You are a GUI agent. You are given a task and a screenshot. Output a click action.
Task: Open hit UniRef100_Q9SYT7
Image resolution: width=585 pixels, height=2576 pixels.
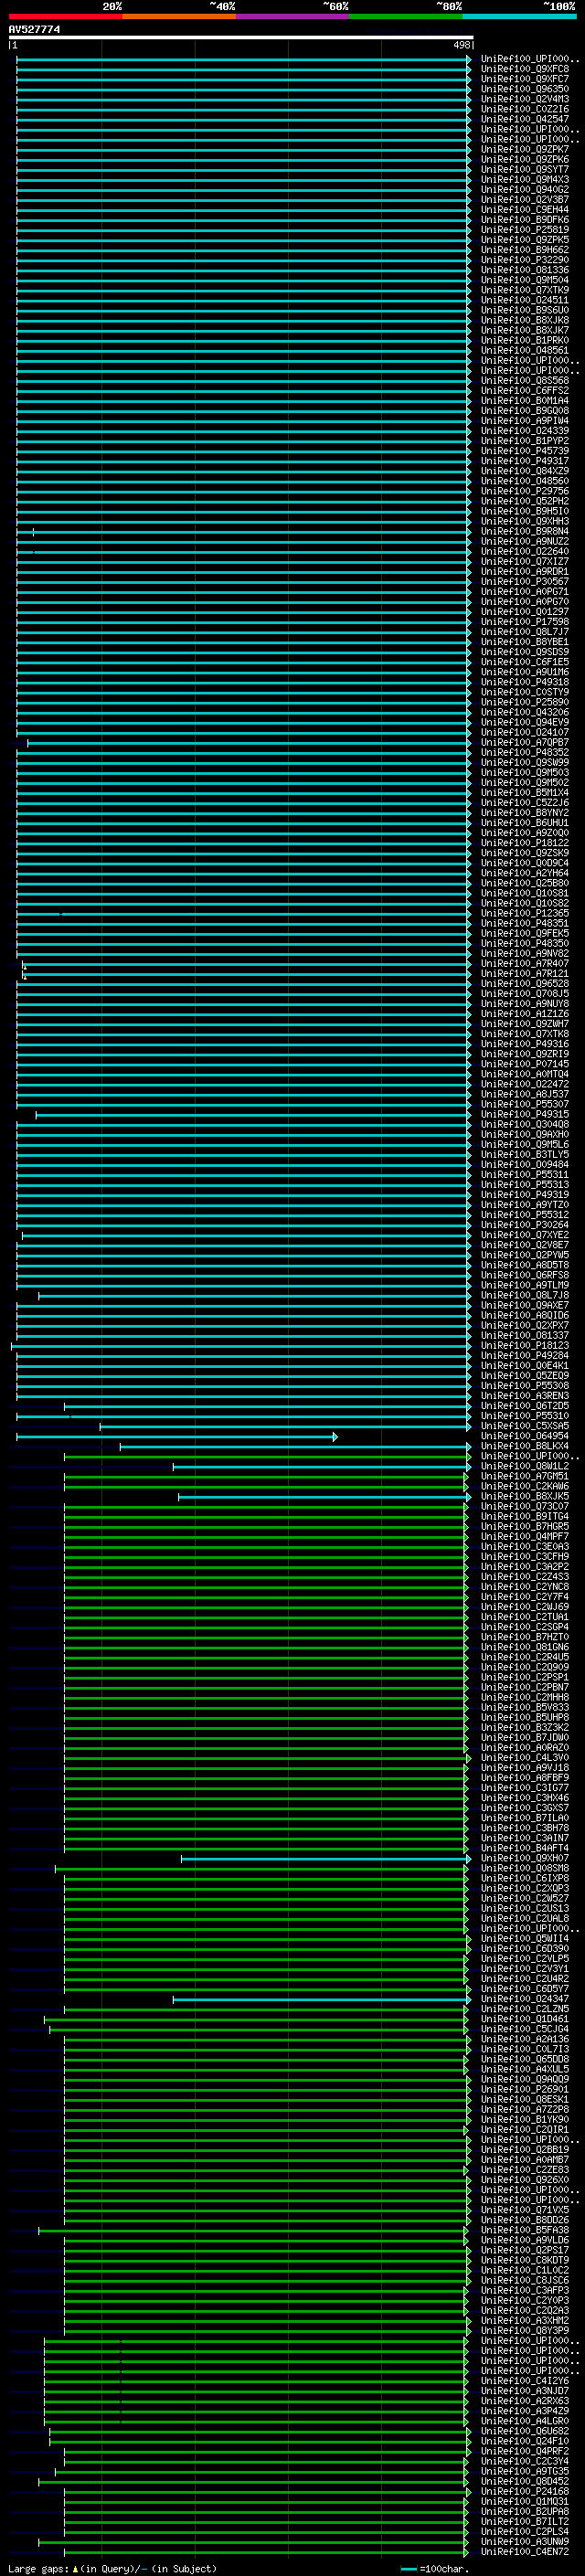coord(525,169)
